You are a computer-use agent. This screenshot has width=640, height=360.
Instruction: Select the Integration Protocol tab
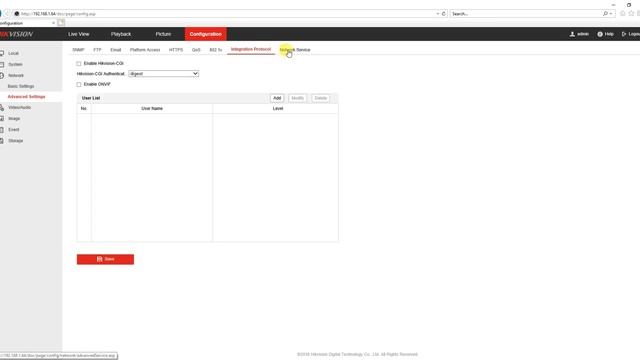click(251, 49)
